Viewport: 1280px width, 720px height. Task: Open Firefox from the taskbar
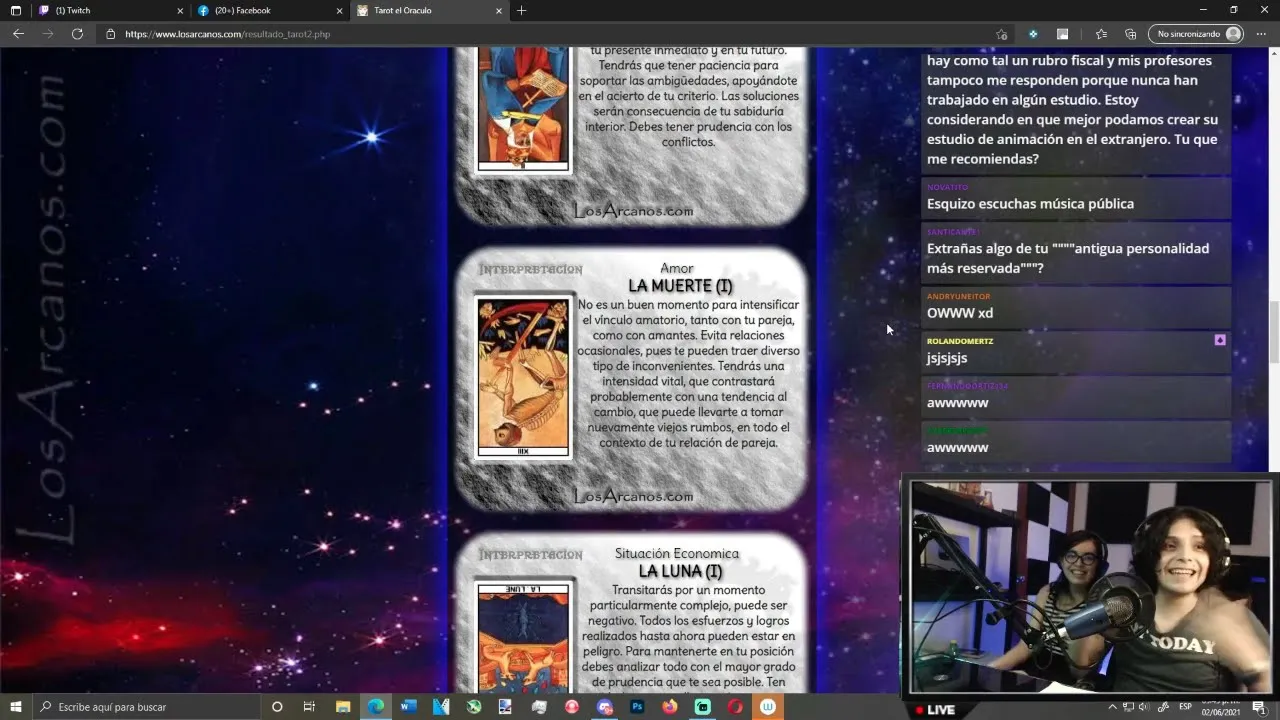[670, 707]
